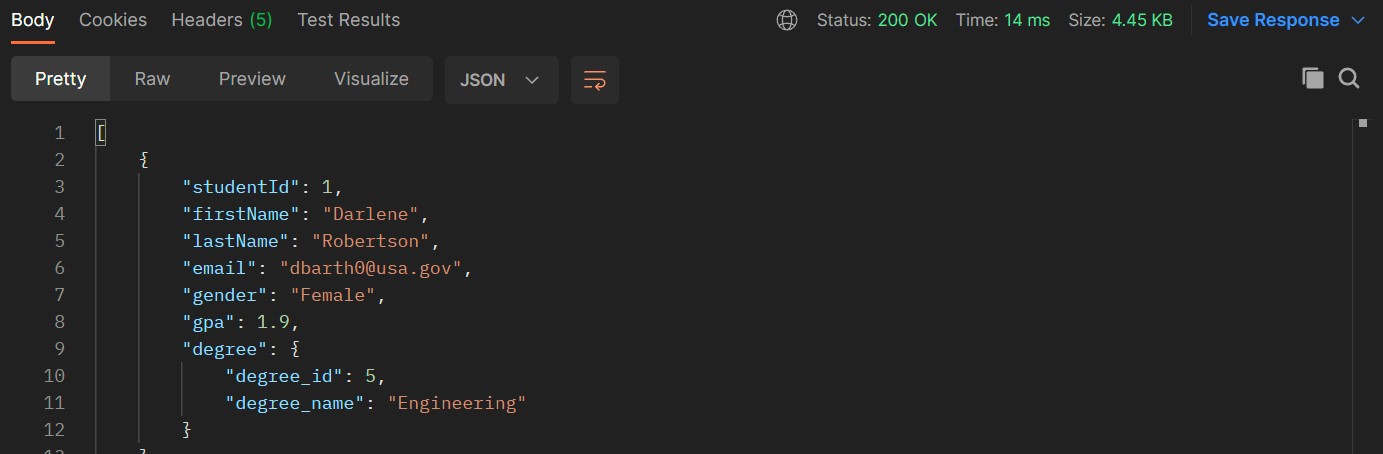Click the globe network information icon
The width and height of the screenshot is (1383, 454).
click(x=787, y=20)
